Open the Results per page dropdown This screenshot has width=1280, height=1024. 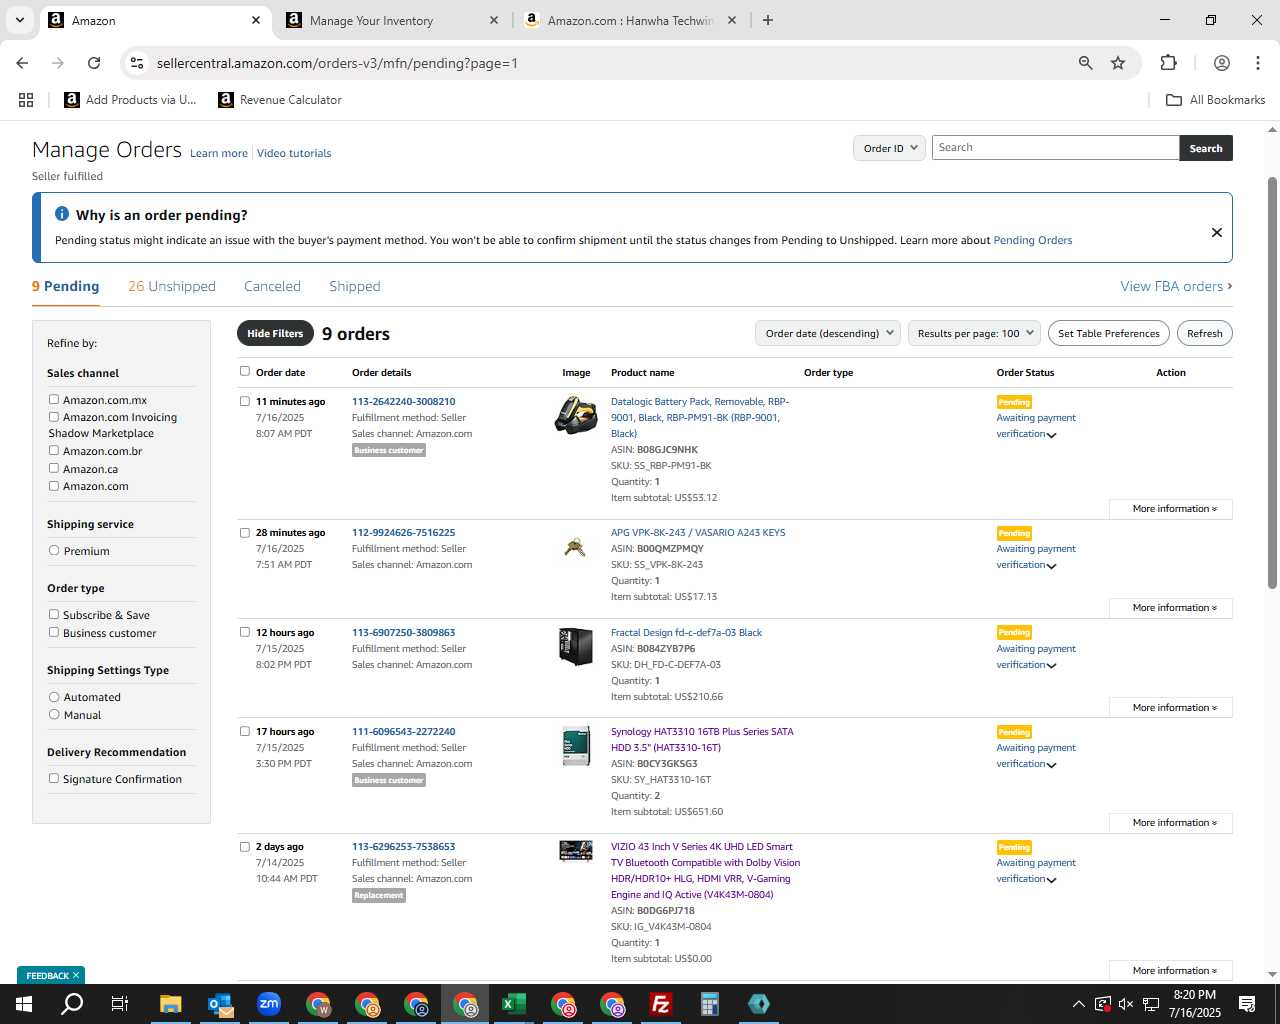(x=975, y=333)
